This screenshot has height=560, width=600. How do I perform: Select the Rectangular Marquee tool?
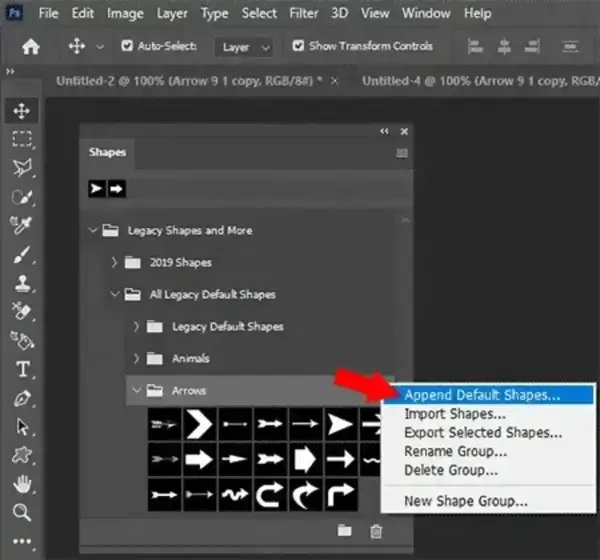(x=22, y=139)
